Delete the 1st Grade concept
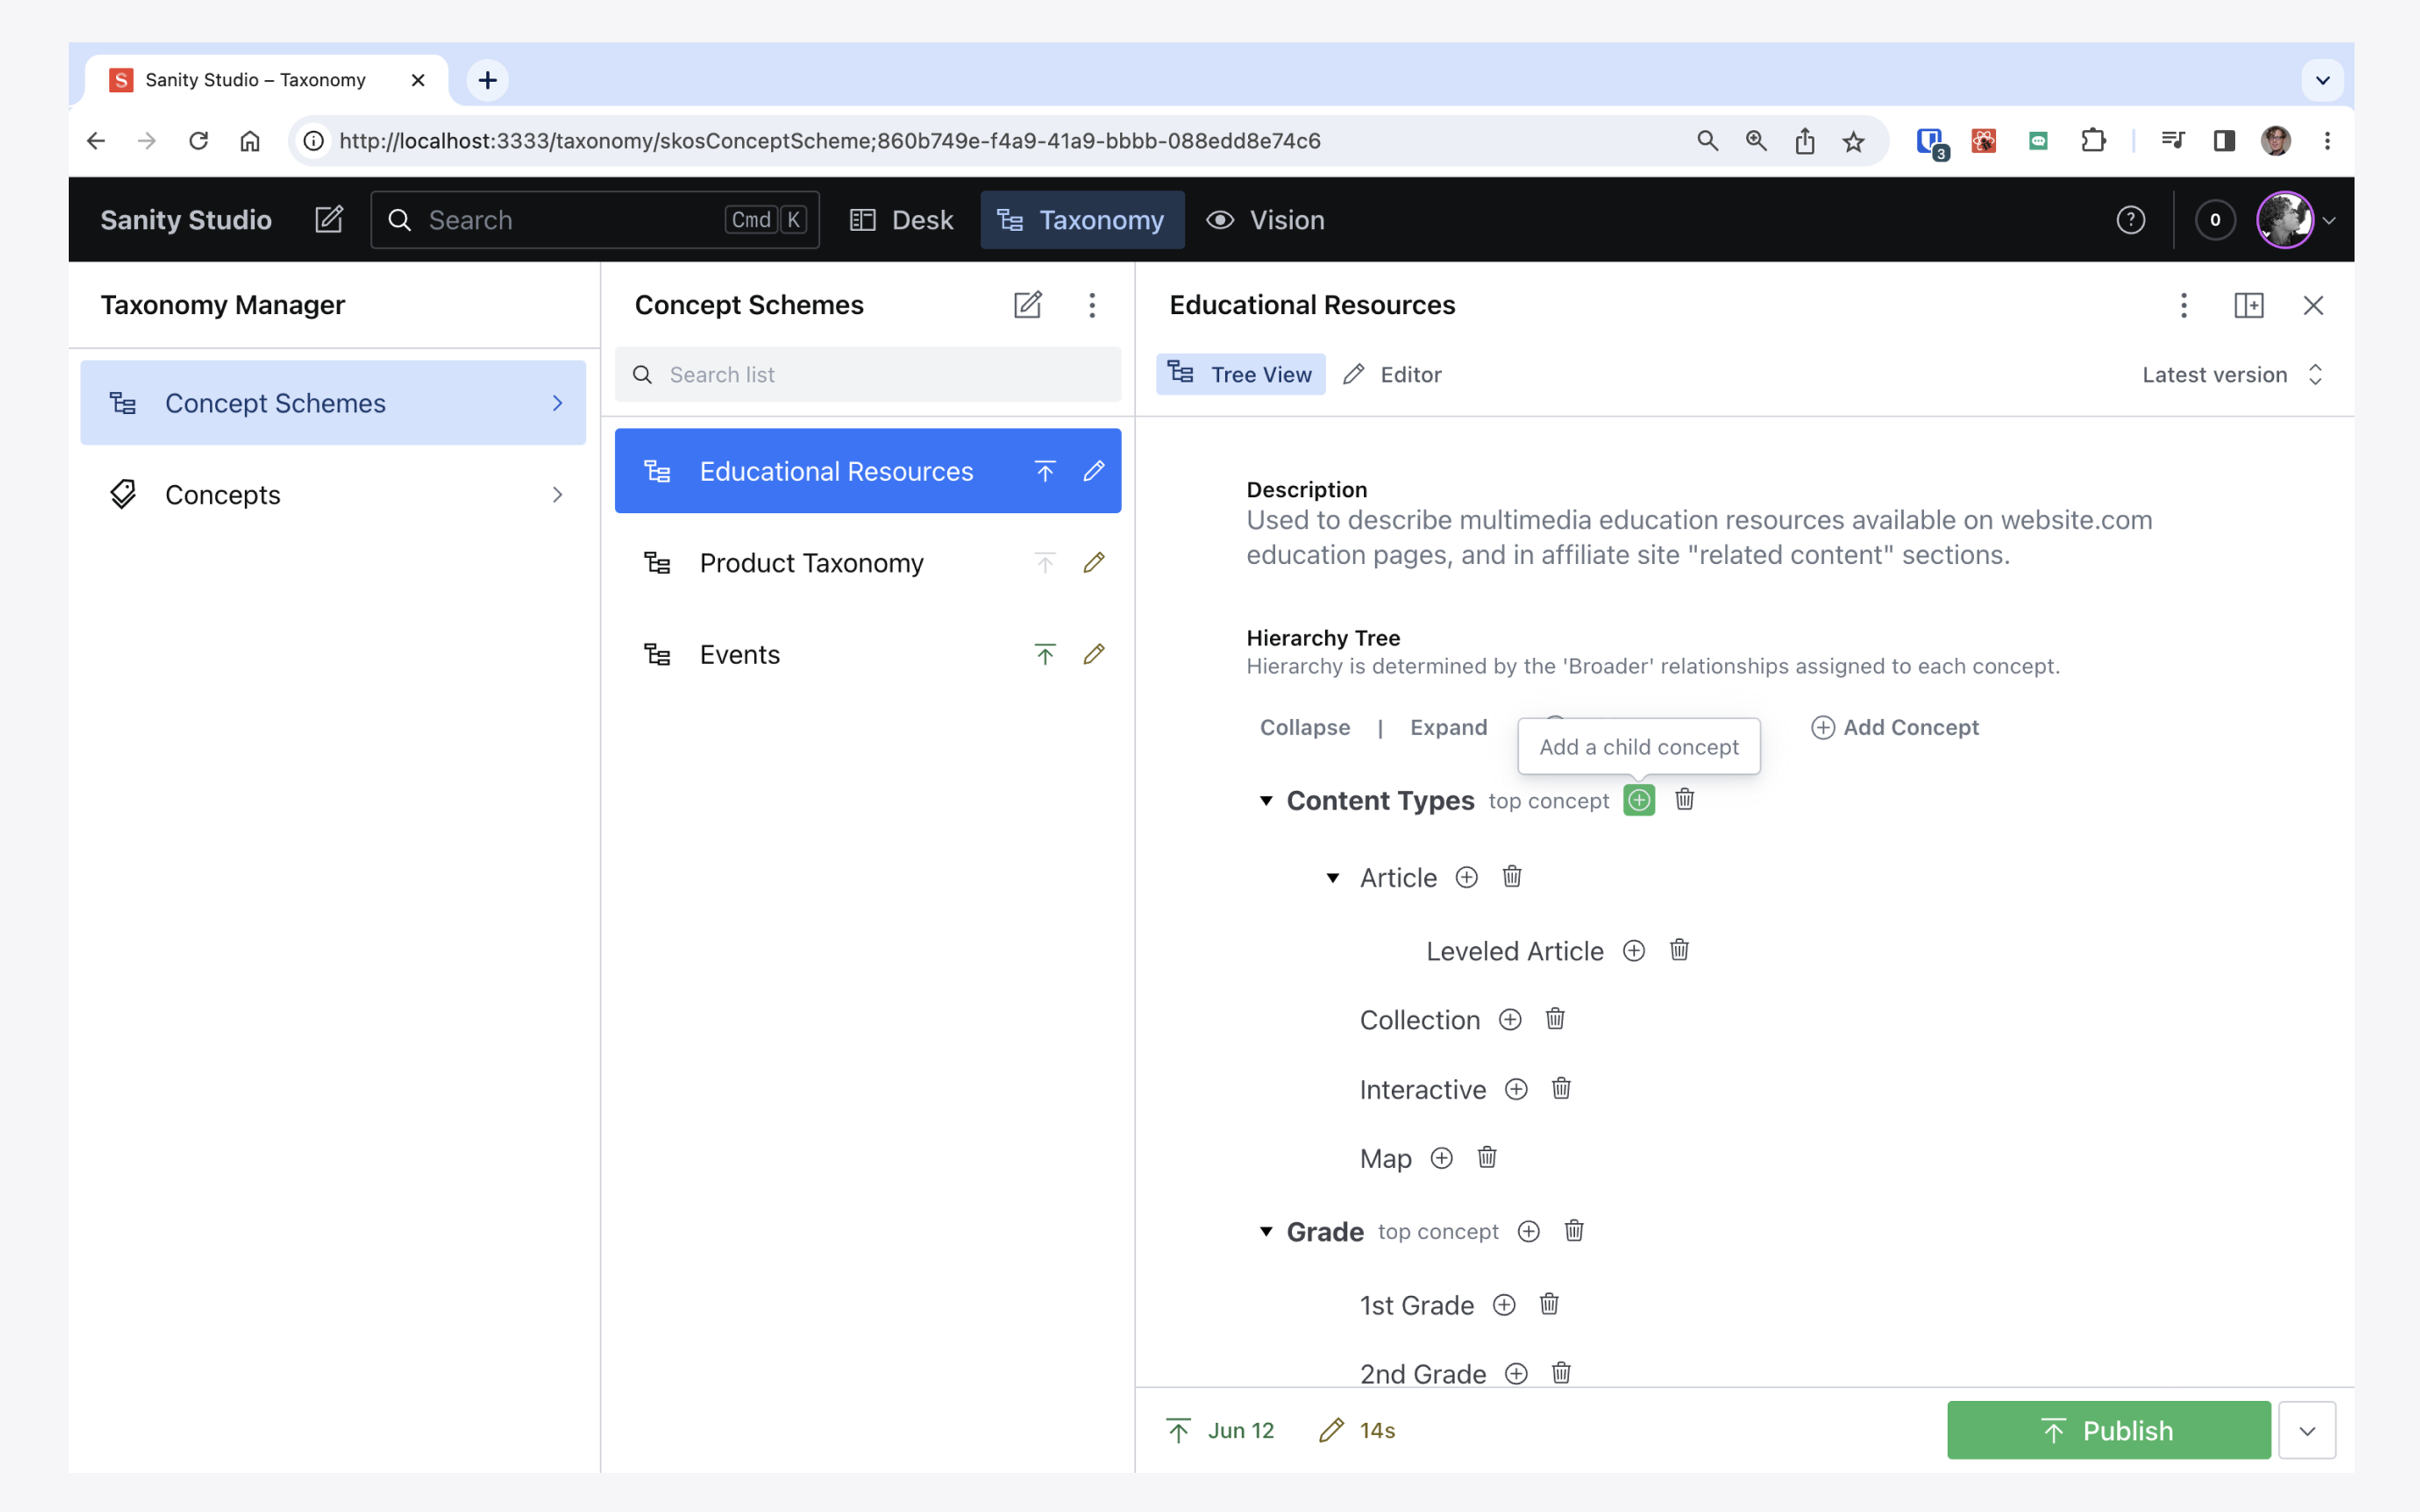 (x=1549, y=1304)
